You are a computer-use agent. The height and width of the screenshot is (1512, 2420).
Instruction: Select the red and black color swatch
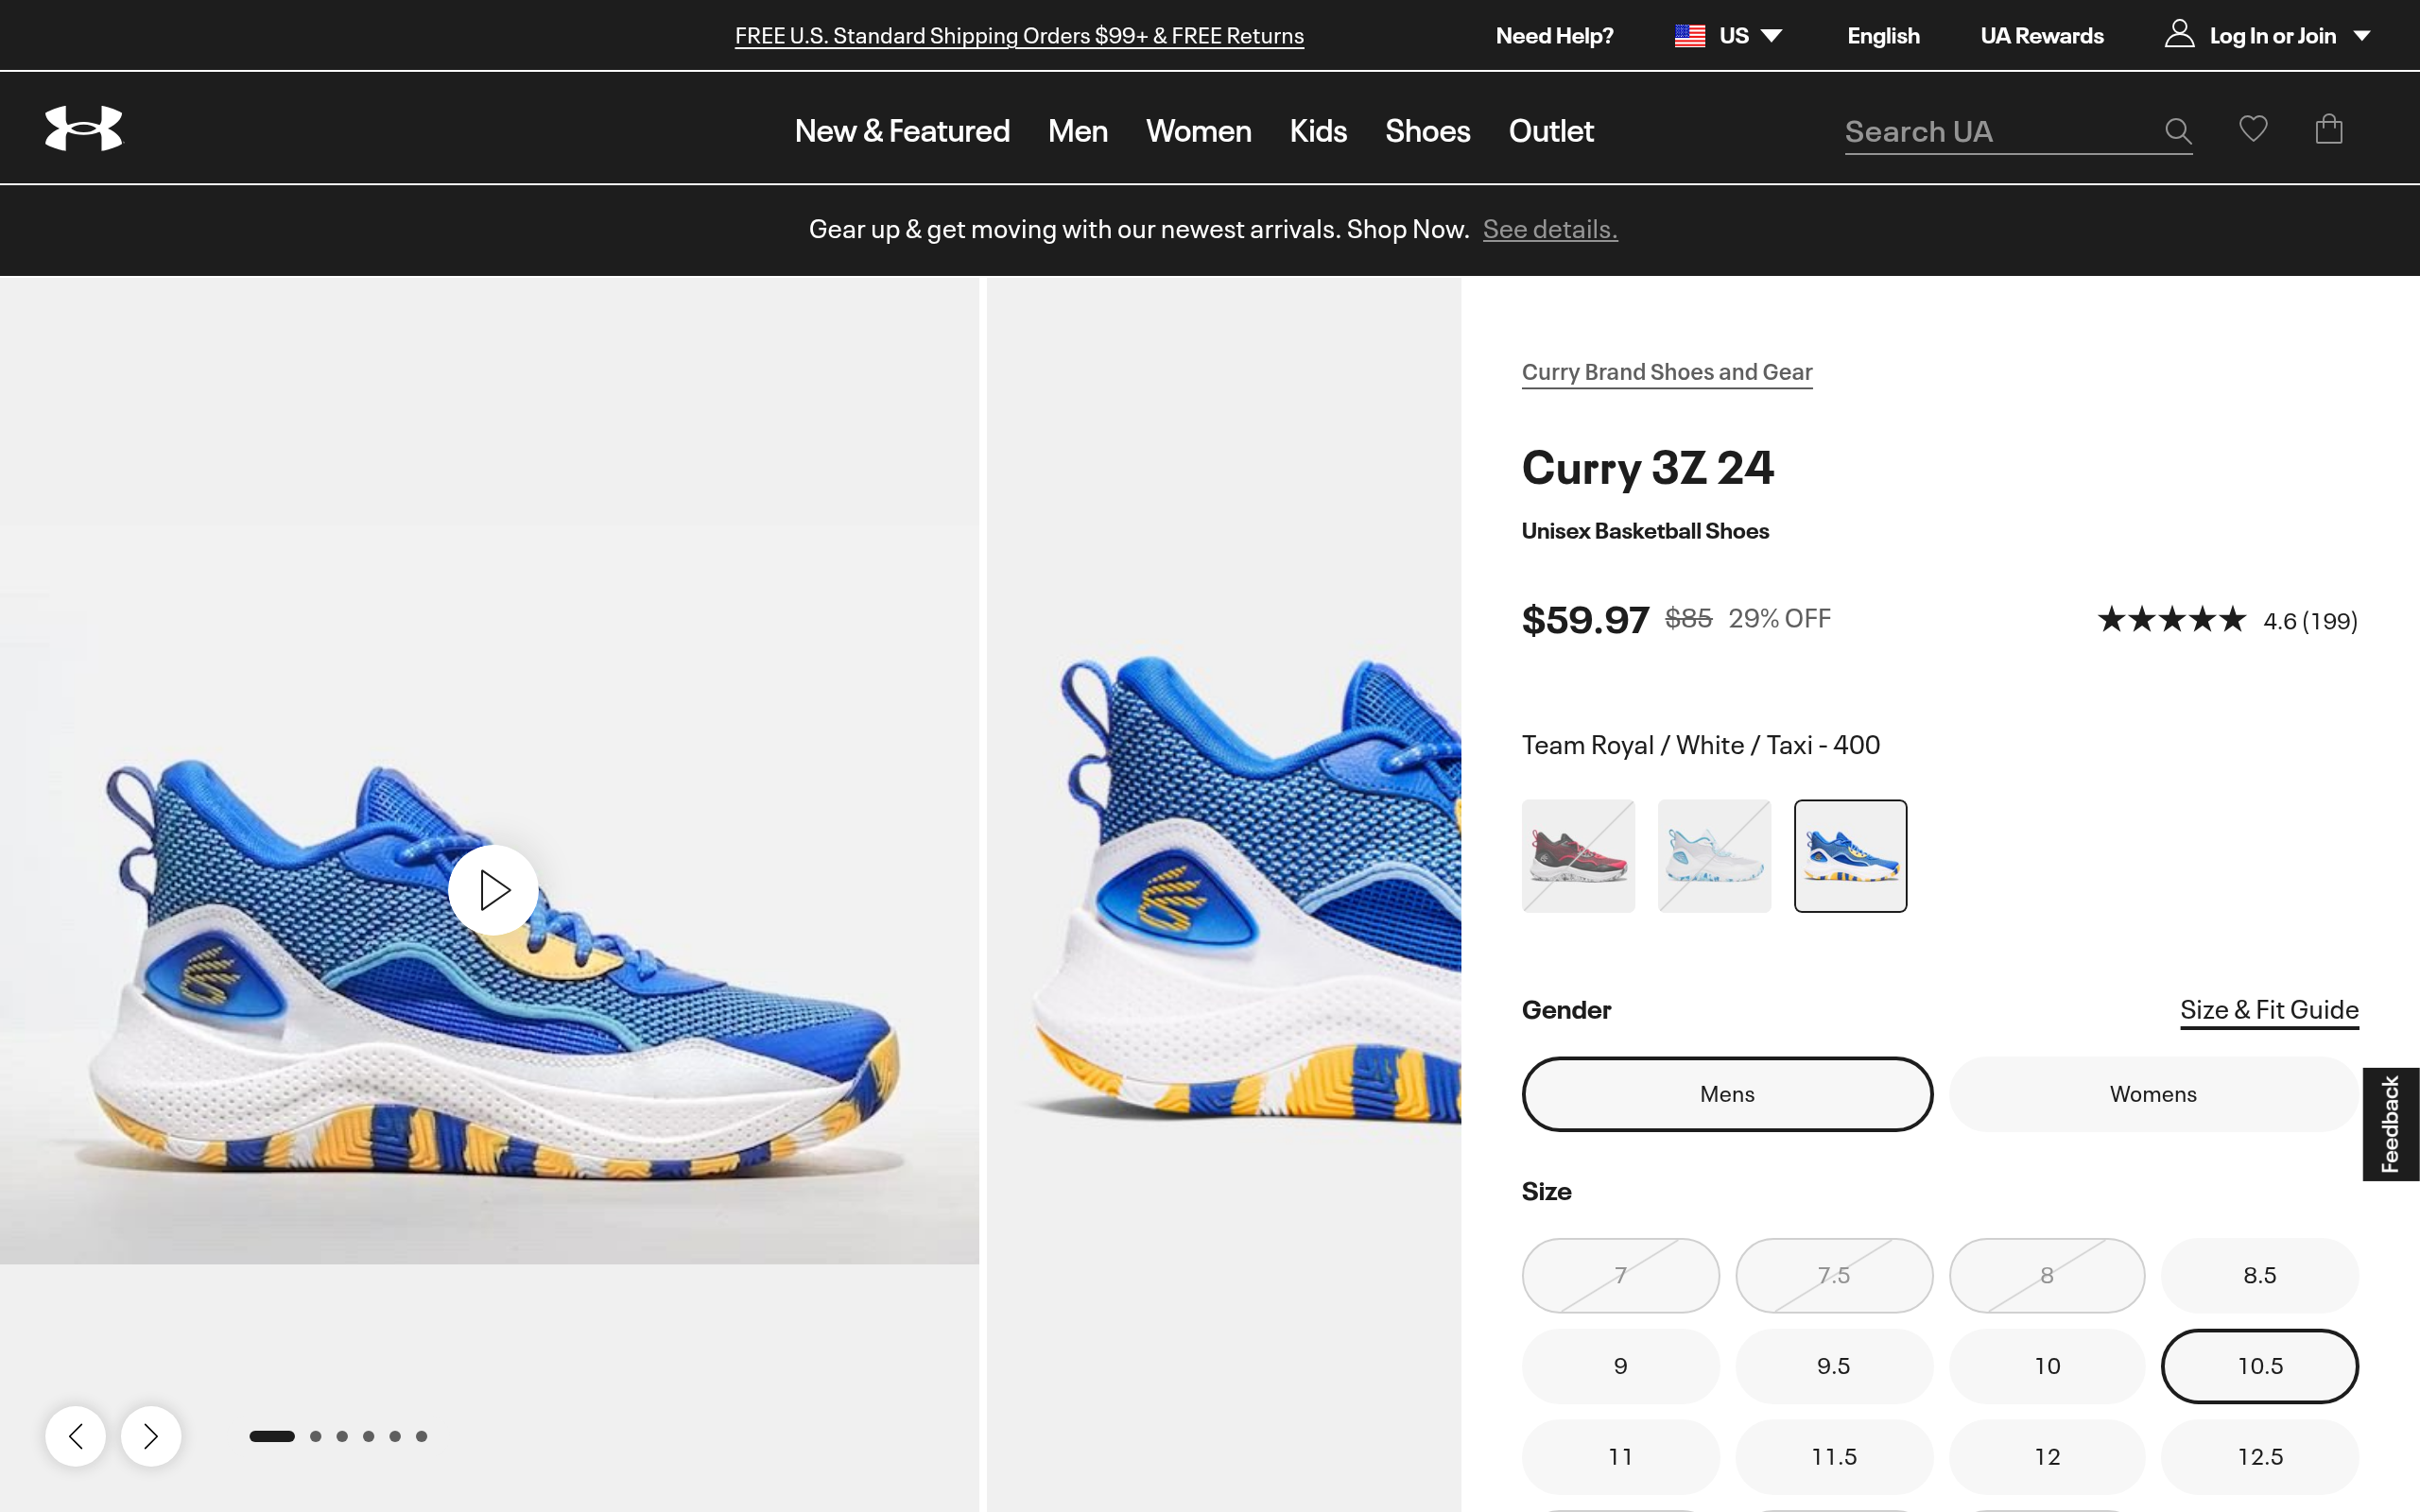pyautogui.click(x=1578, y=856)
